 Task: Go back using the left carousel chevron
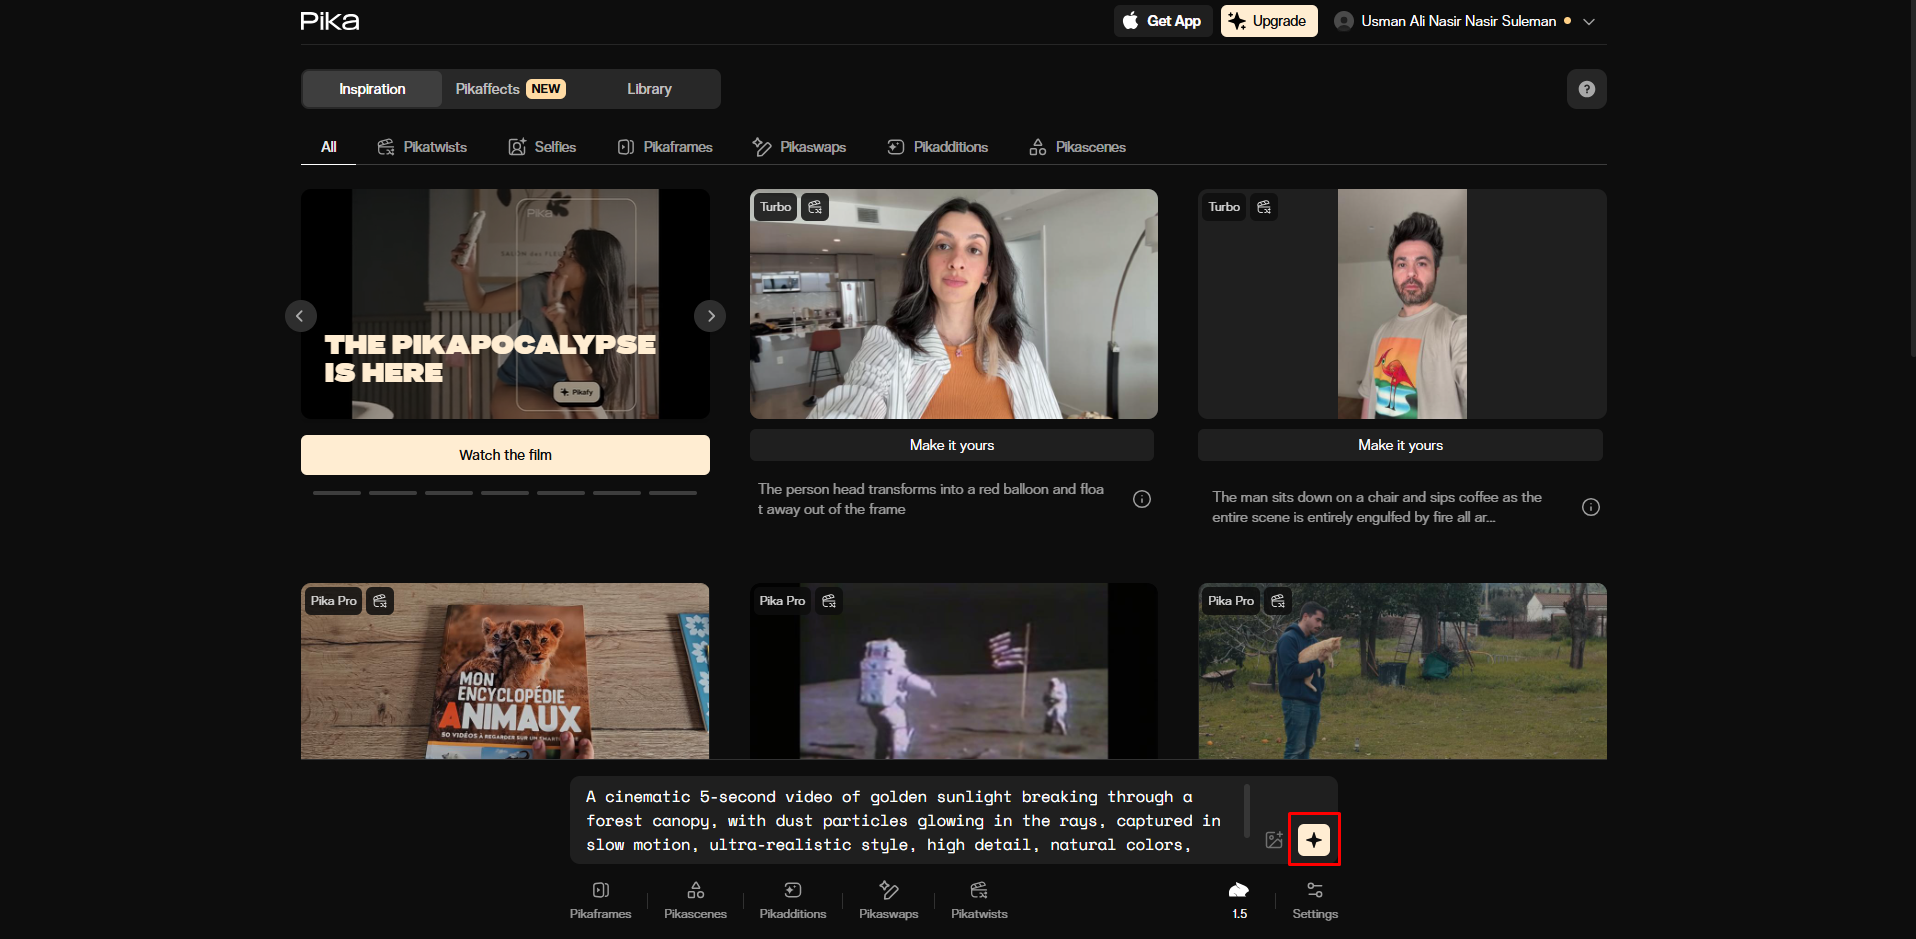coord(300,315)
